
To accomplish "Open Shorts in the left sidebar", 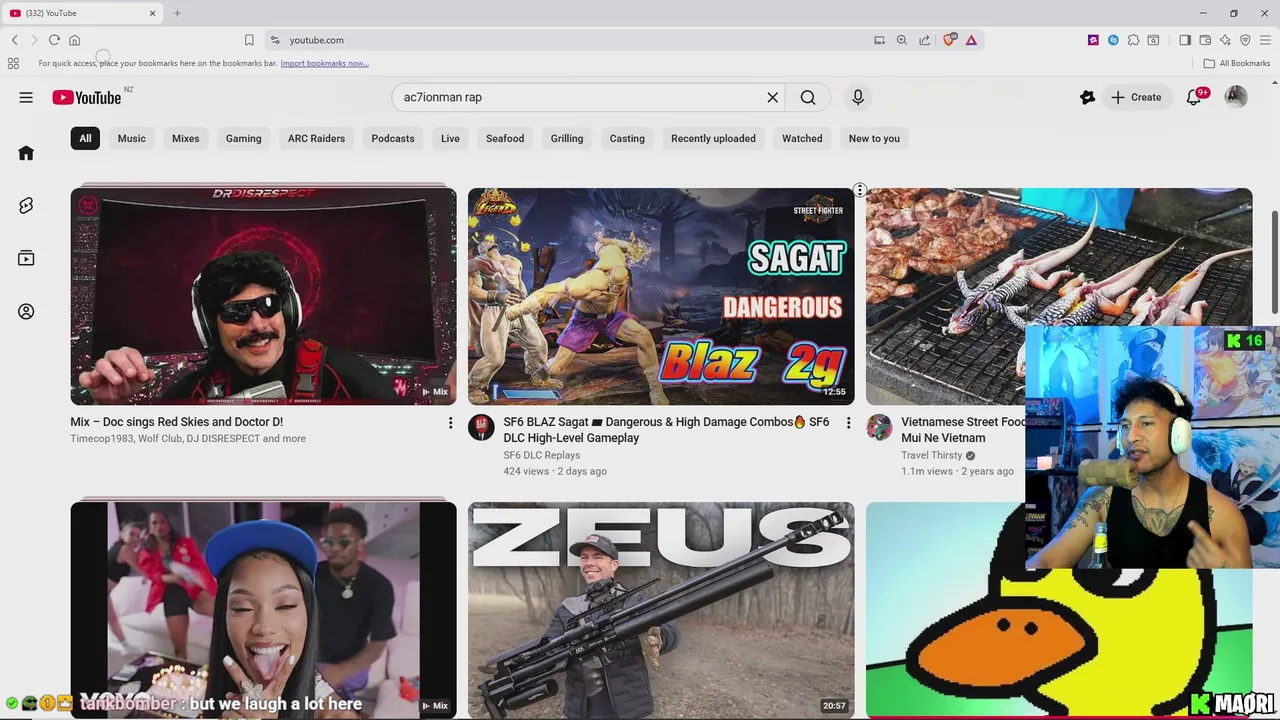I will [26, 205].
